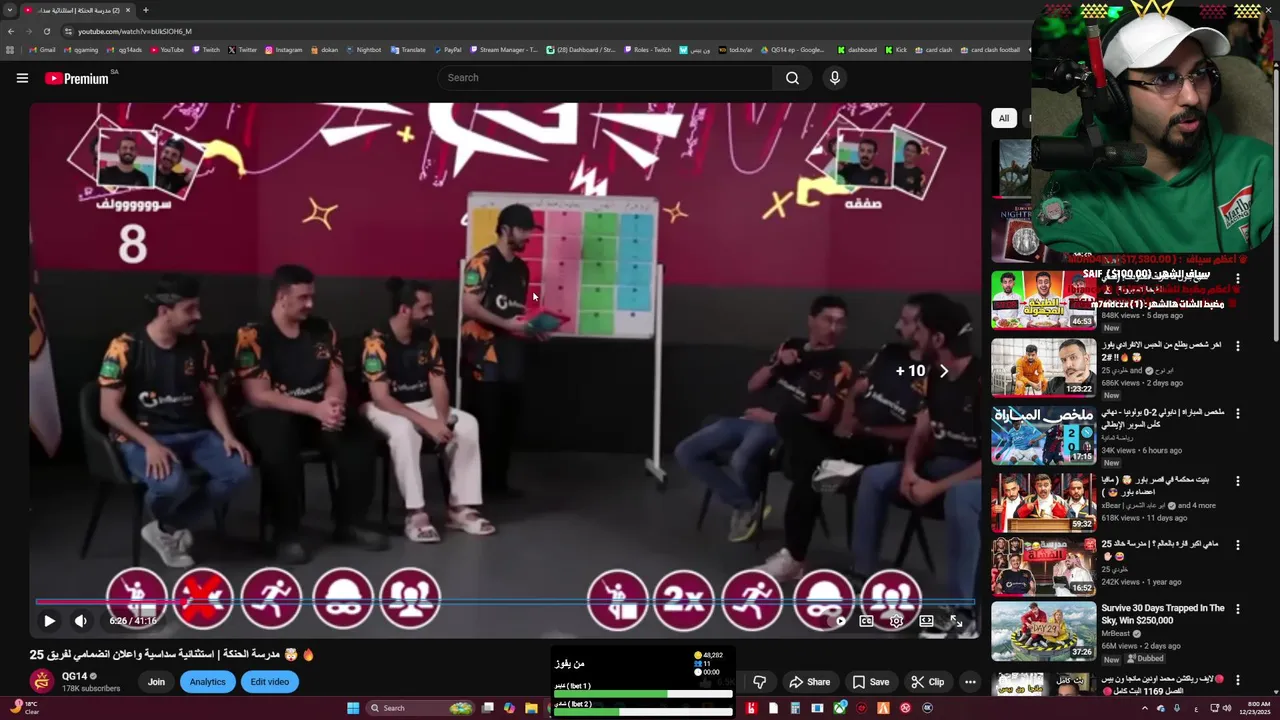The height and width of the screenshot is (720, 1280).
Task: Open the Twitch bookmark
Action: [x=206, y=49]
